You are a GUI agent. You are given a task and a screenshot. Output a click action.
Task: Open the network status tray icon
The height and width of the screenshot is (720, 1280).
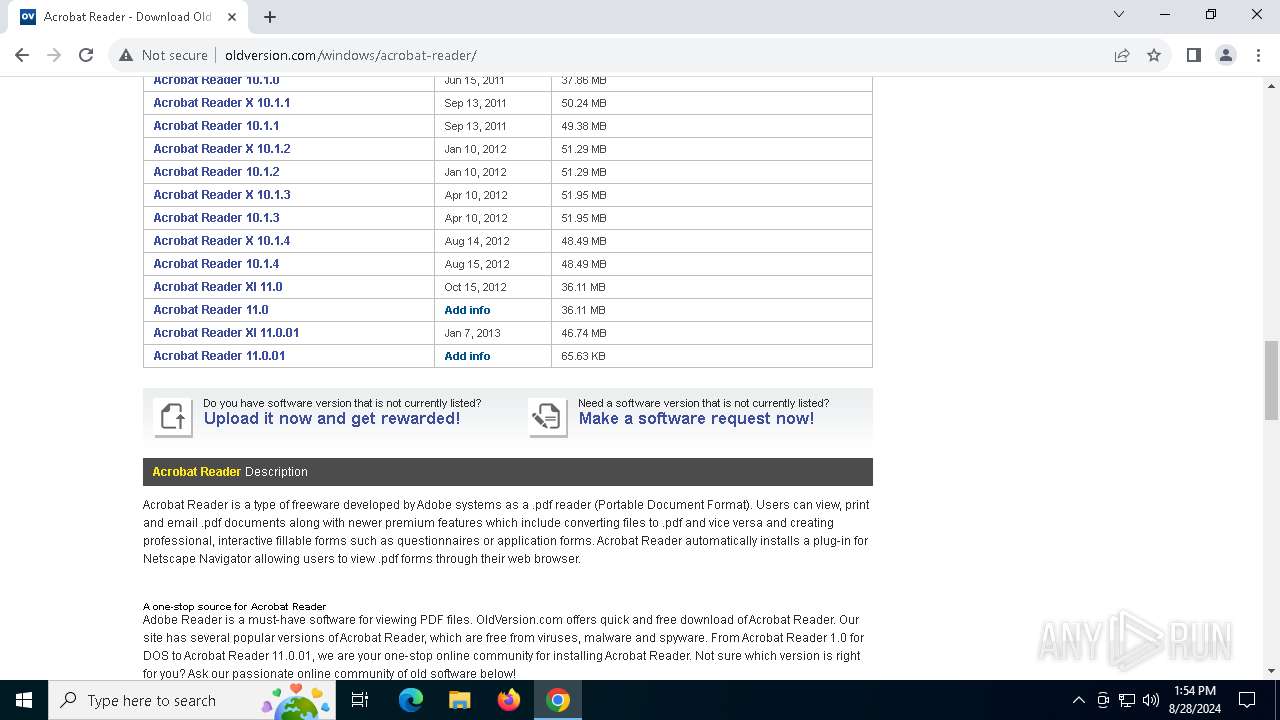[1127, 700]
